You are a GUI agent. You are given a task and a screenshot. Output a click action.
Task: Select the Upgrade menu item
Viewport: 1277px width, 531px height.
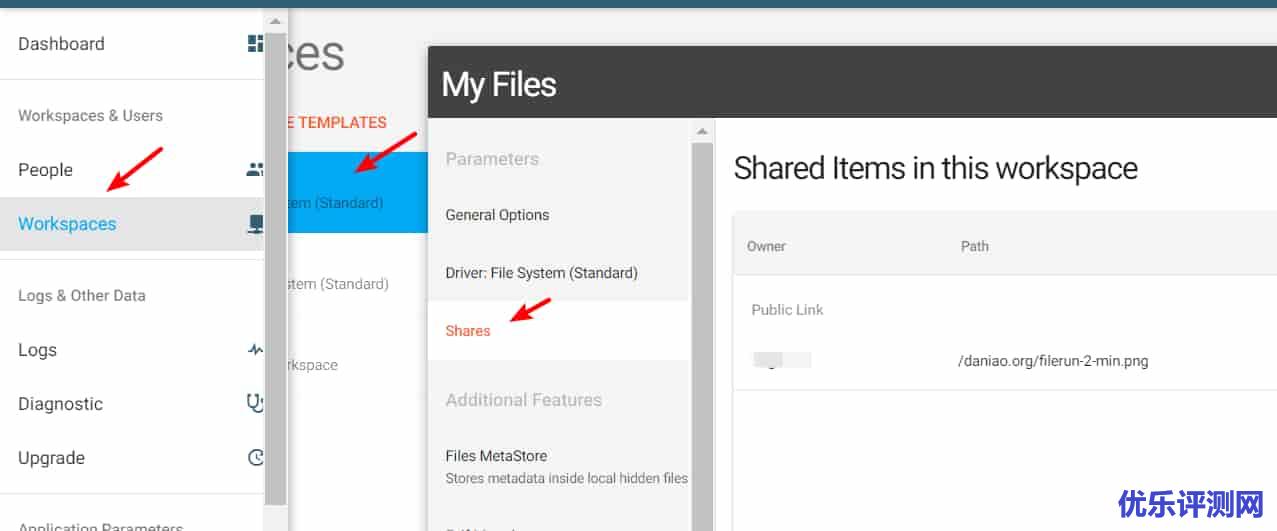[x=51, y=458]
